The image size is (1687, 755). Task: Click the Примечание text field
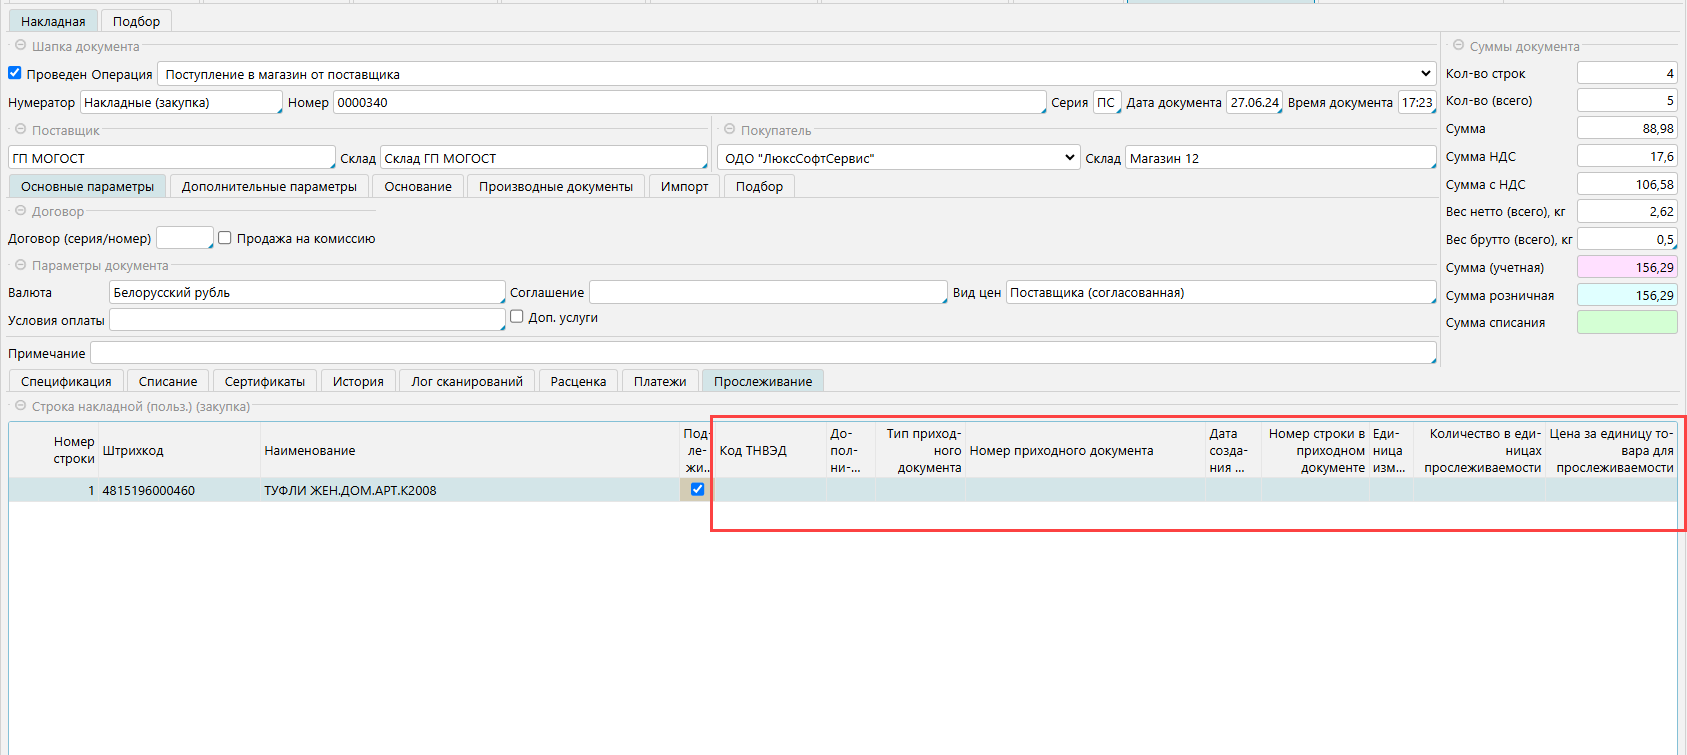(x=762, y=353)
